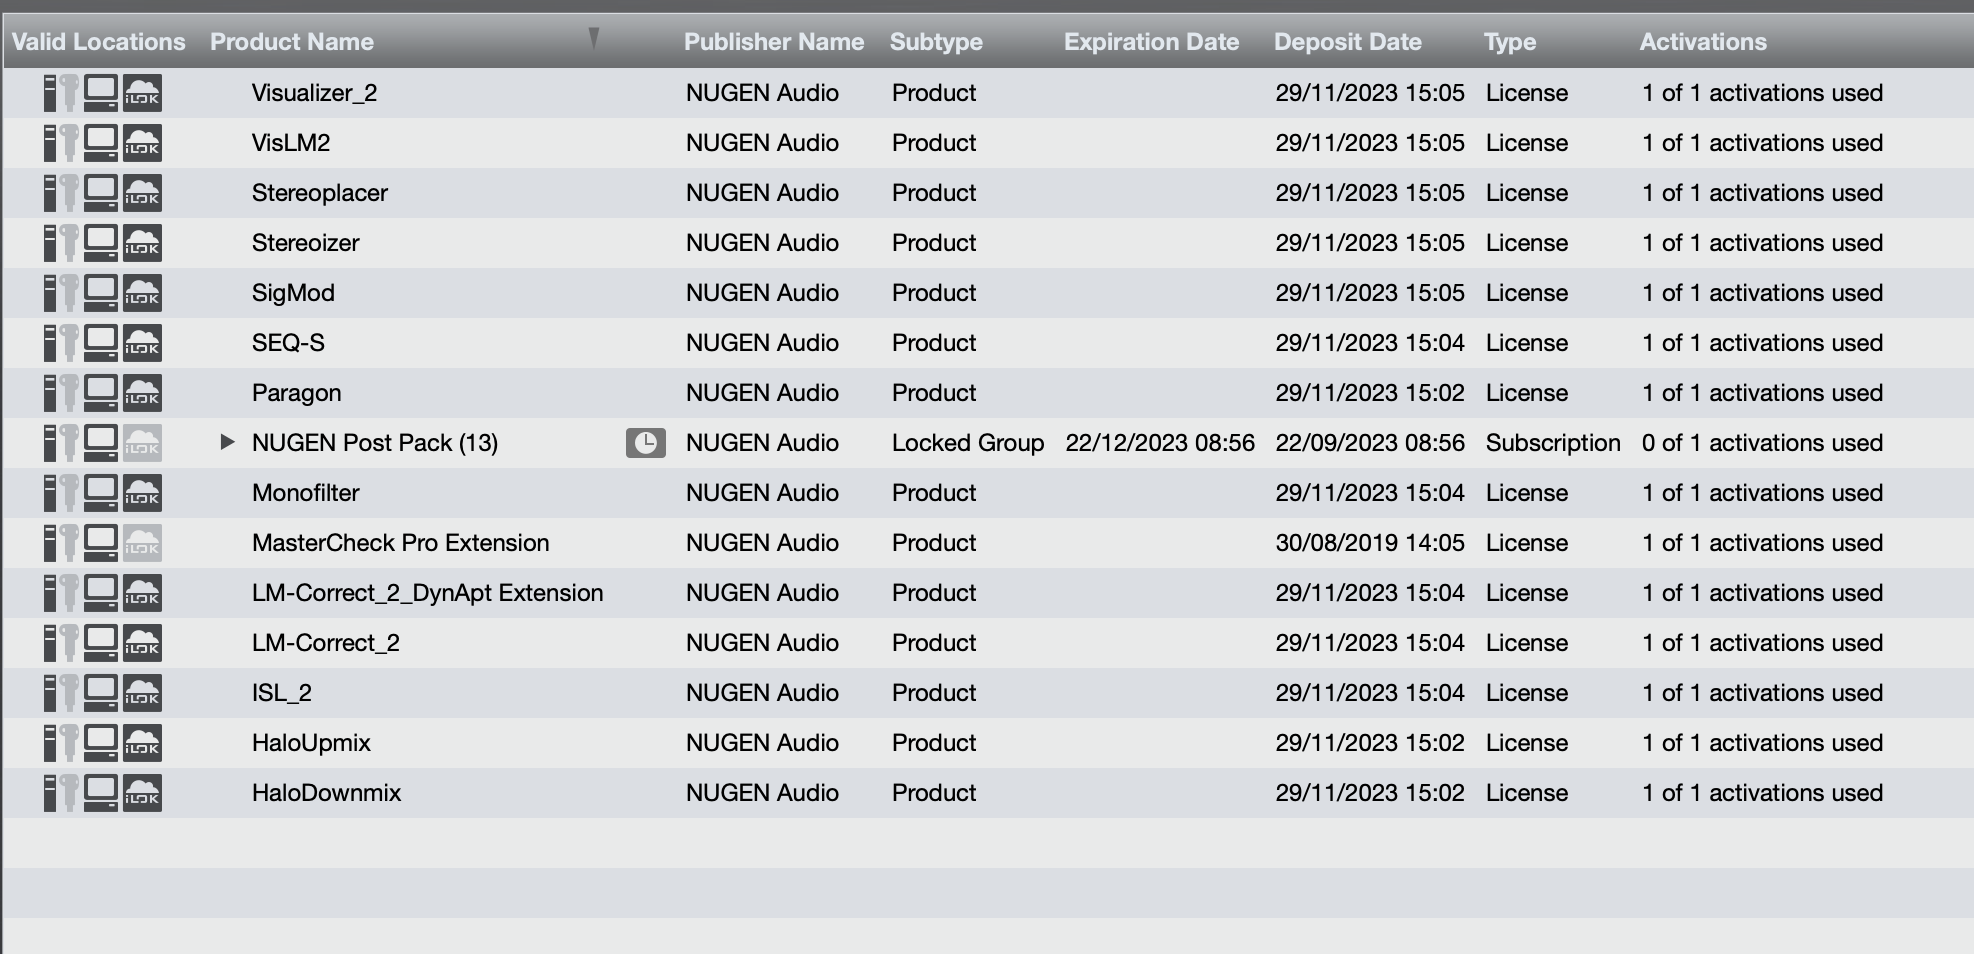Click the Publisher Name column header
This screenshot has height=954, width=1974.
coord(773,42)
